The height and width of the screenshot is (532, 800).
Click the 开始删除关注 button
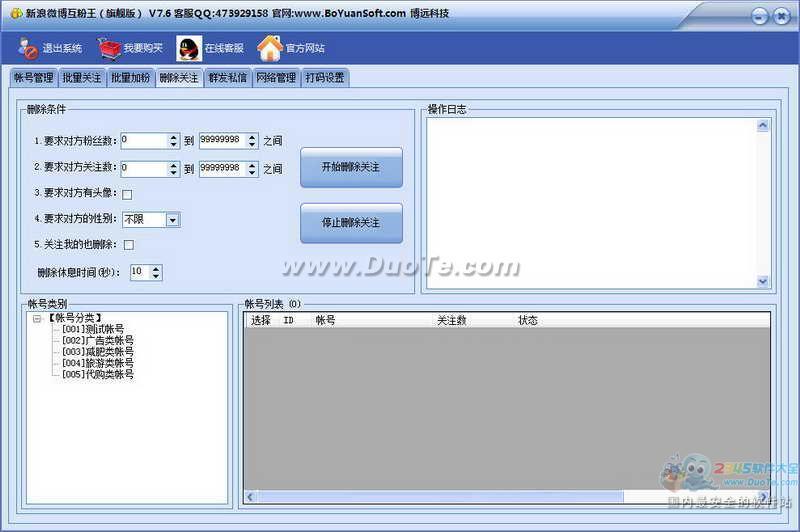(351, 167)
